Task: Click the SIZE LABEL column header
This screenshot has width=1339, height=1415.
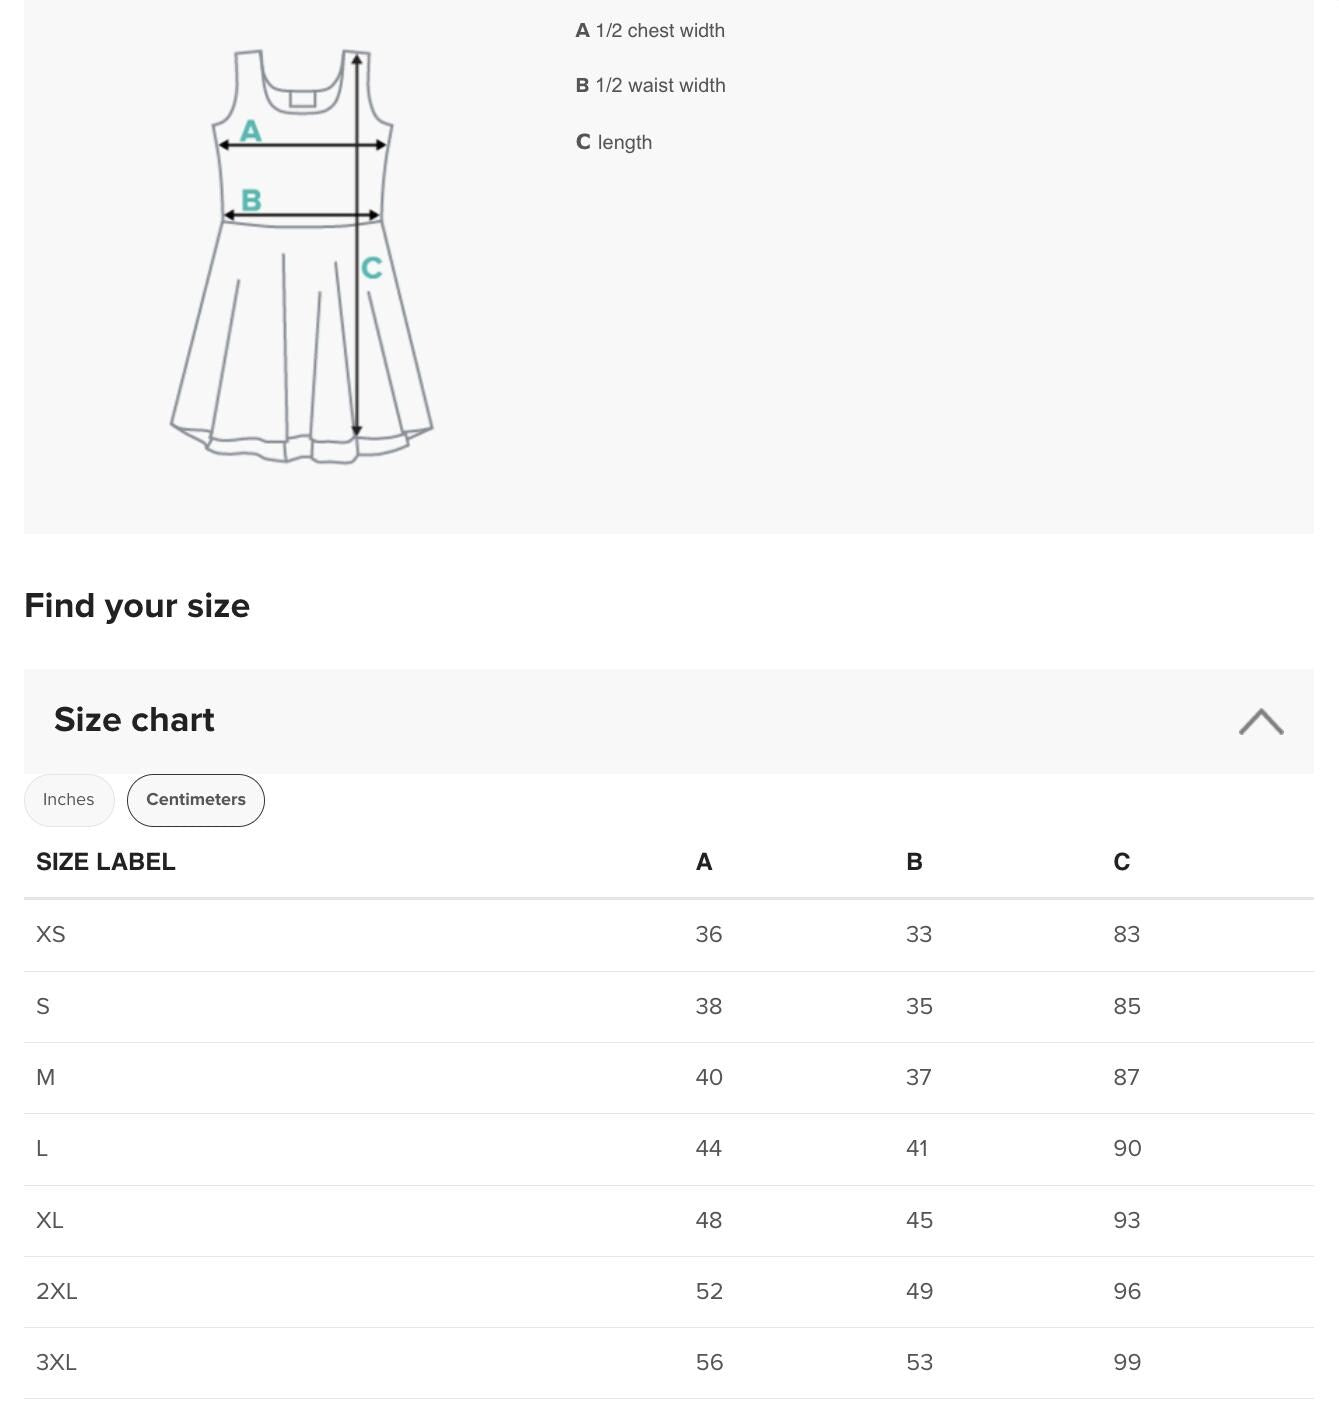Action: [105, 861]
